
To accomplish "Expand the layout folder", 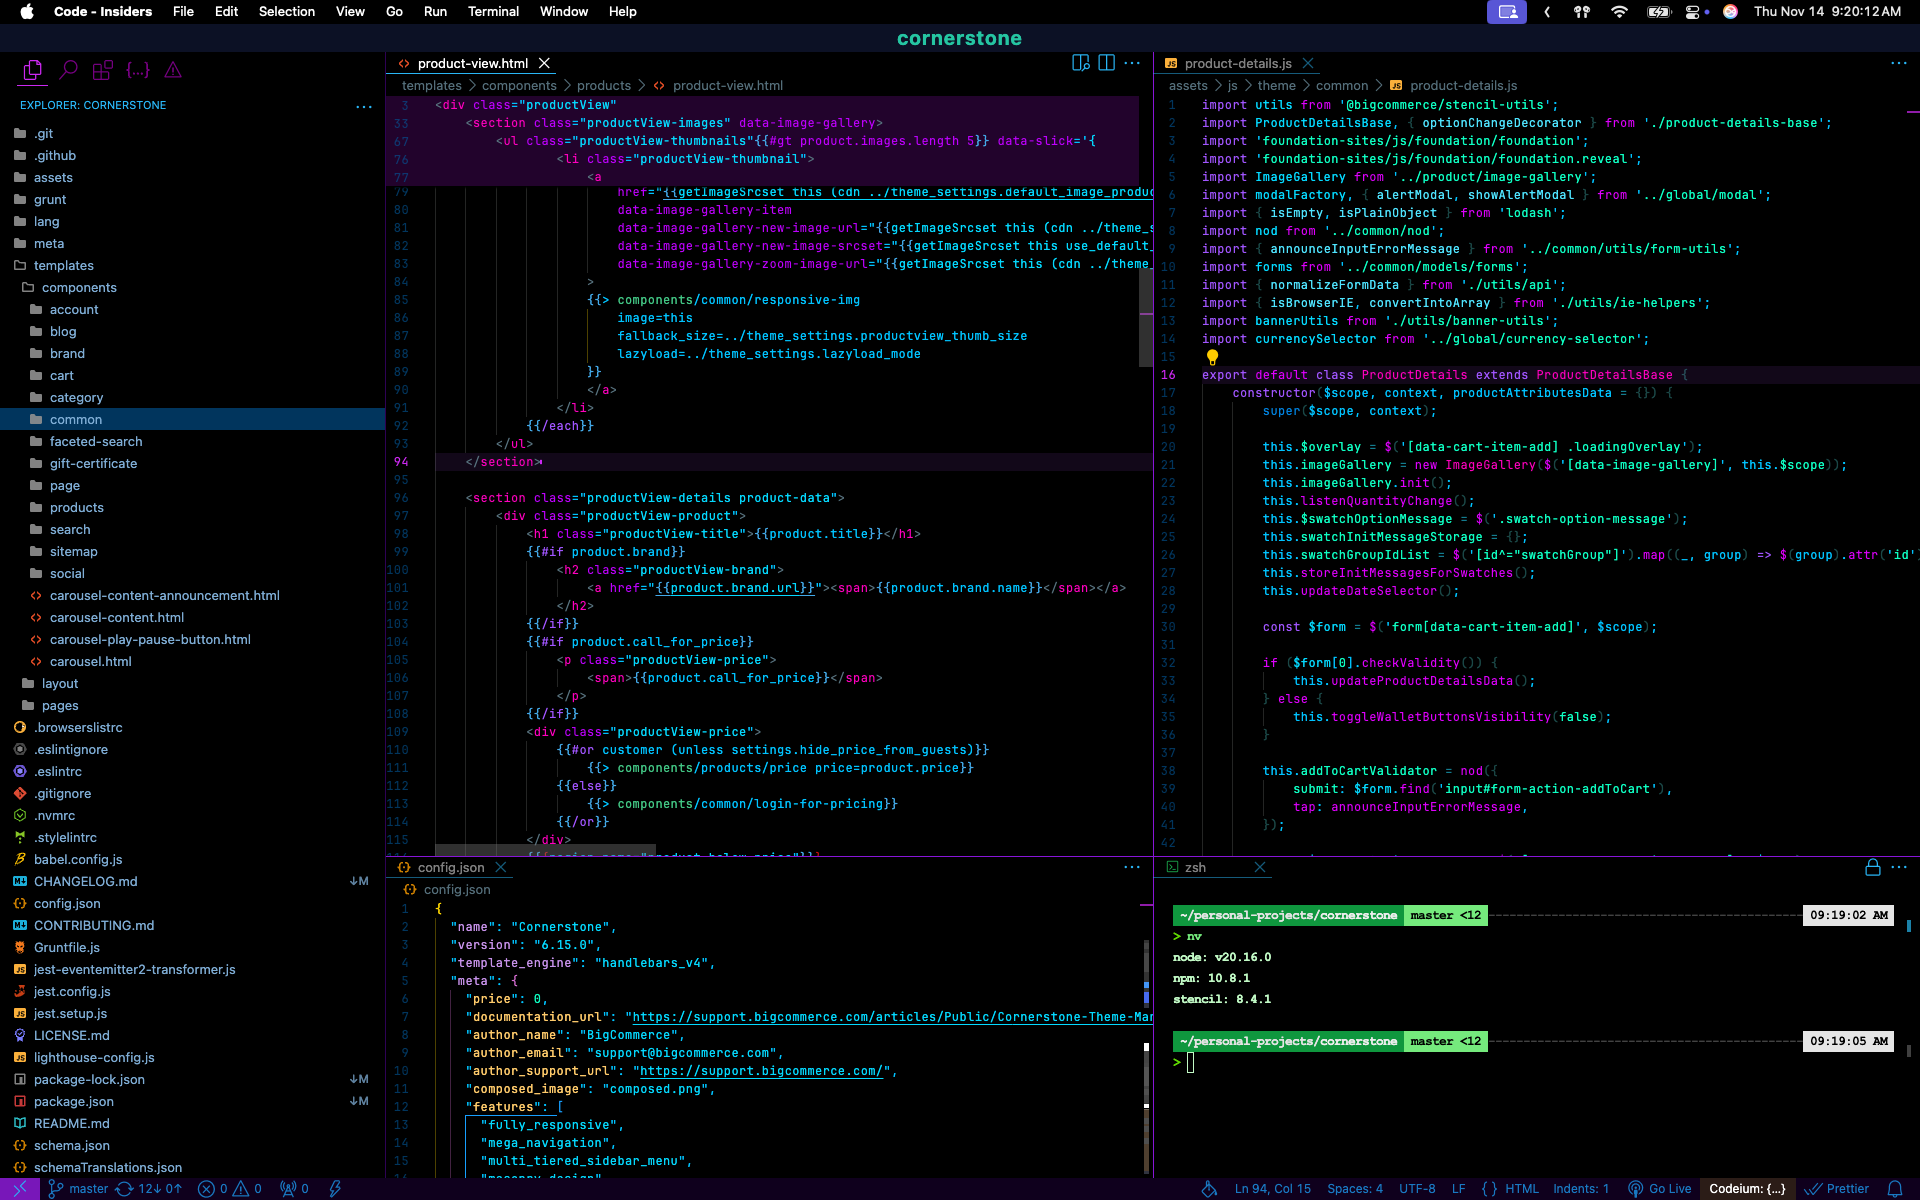I will pos(59,684).
